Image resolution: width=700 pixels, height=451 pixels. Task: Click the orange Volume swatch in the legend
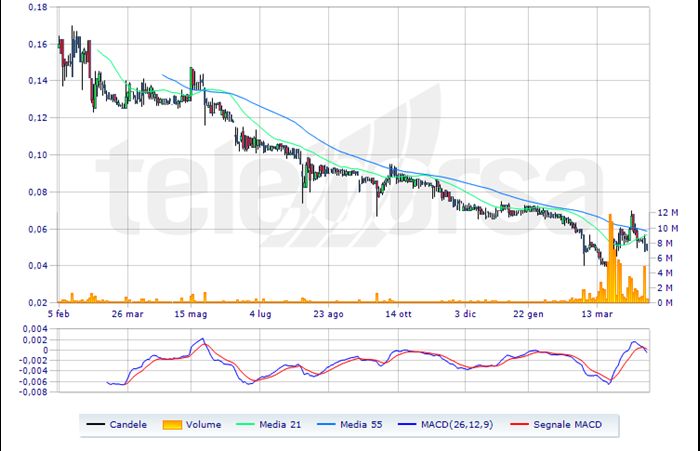click(172, 425)
